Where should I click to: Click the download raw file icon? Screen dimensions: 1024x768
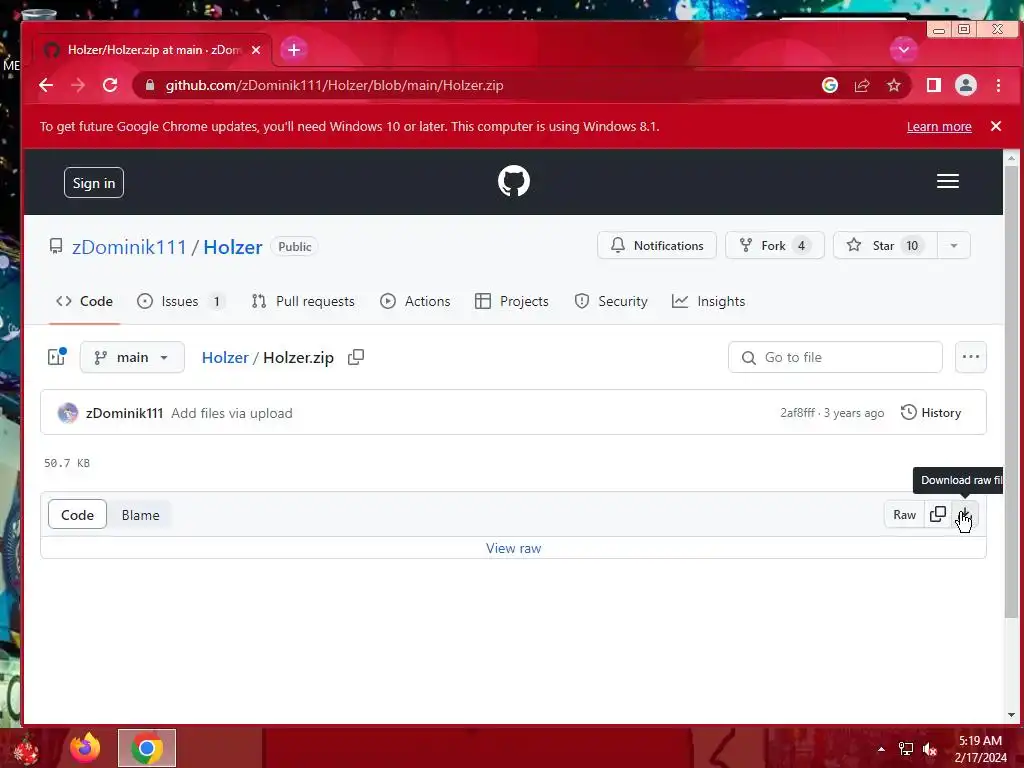coord(965,515)
